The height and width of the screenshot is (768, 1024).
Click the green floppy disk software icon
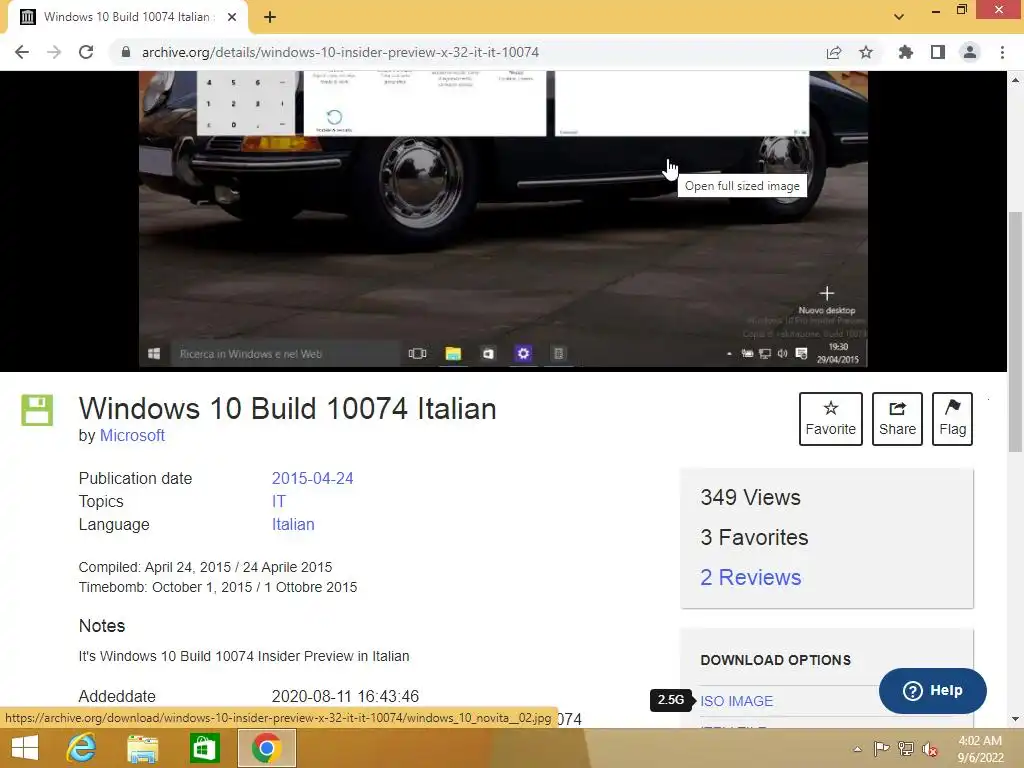[x=37, y=410]
